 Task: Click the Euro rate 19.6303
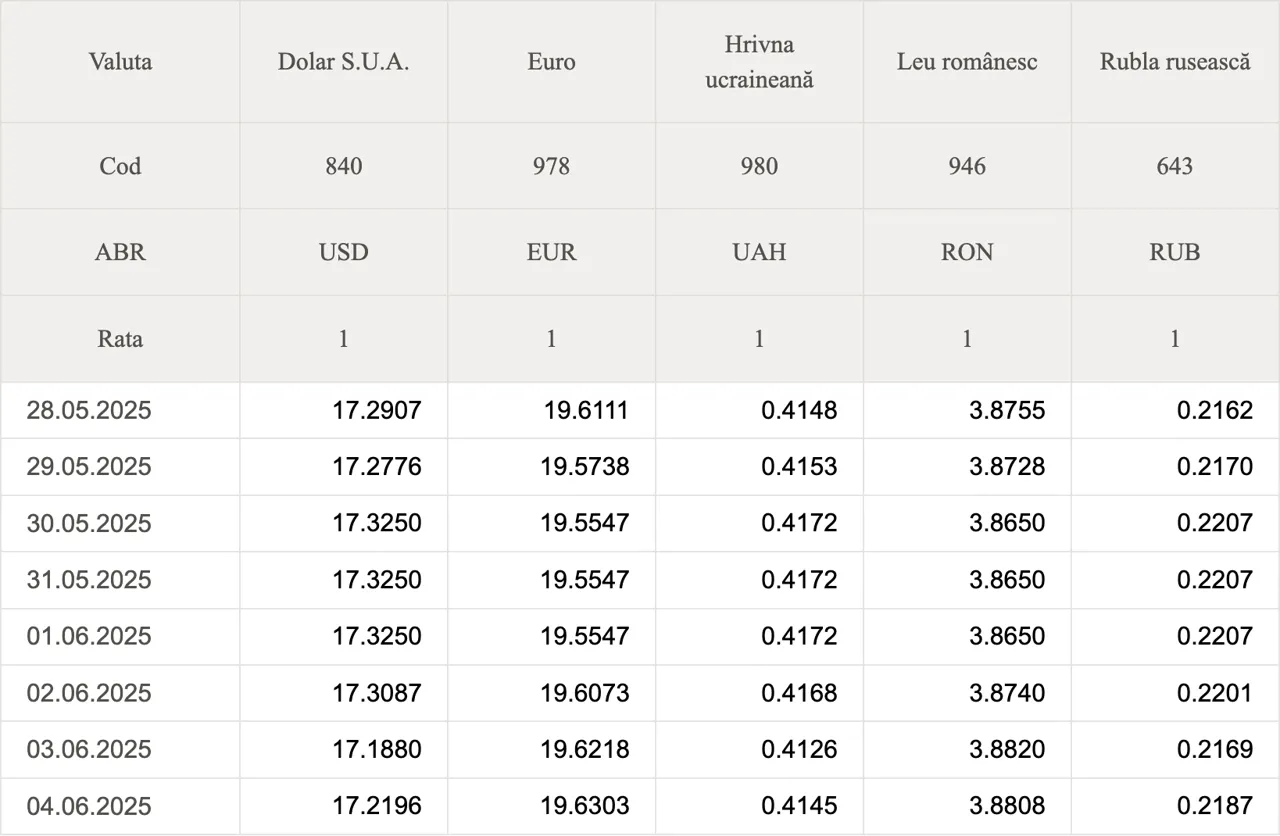click(x=585, y=806)
